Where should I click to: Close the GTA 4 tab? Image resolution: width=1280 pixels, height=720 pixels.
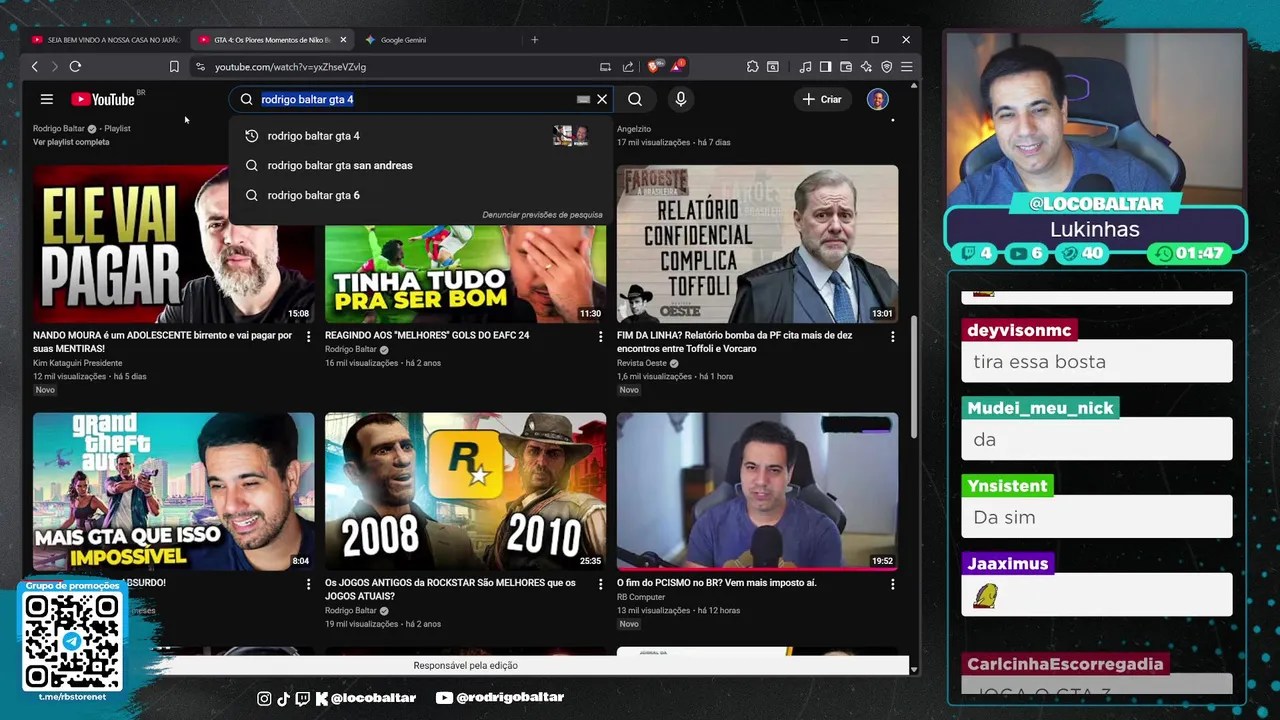[343, 40]
